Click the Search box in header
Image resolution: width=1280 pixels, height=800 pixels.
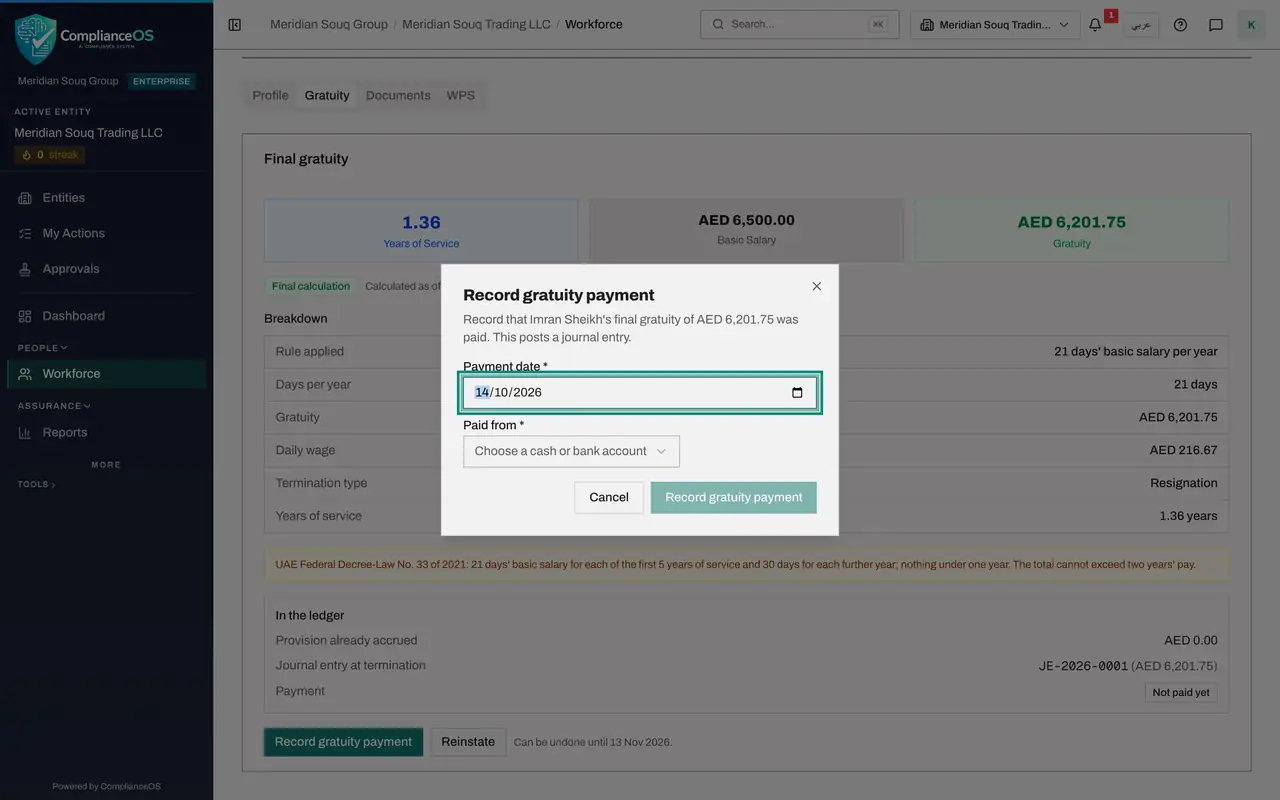pyautogui.click(x=799, y=25)
